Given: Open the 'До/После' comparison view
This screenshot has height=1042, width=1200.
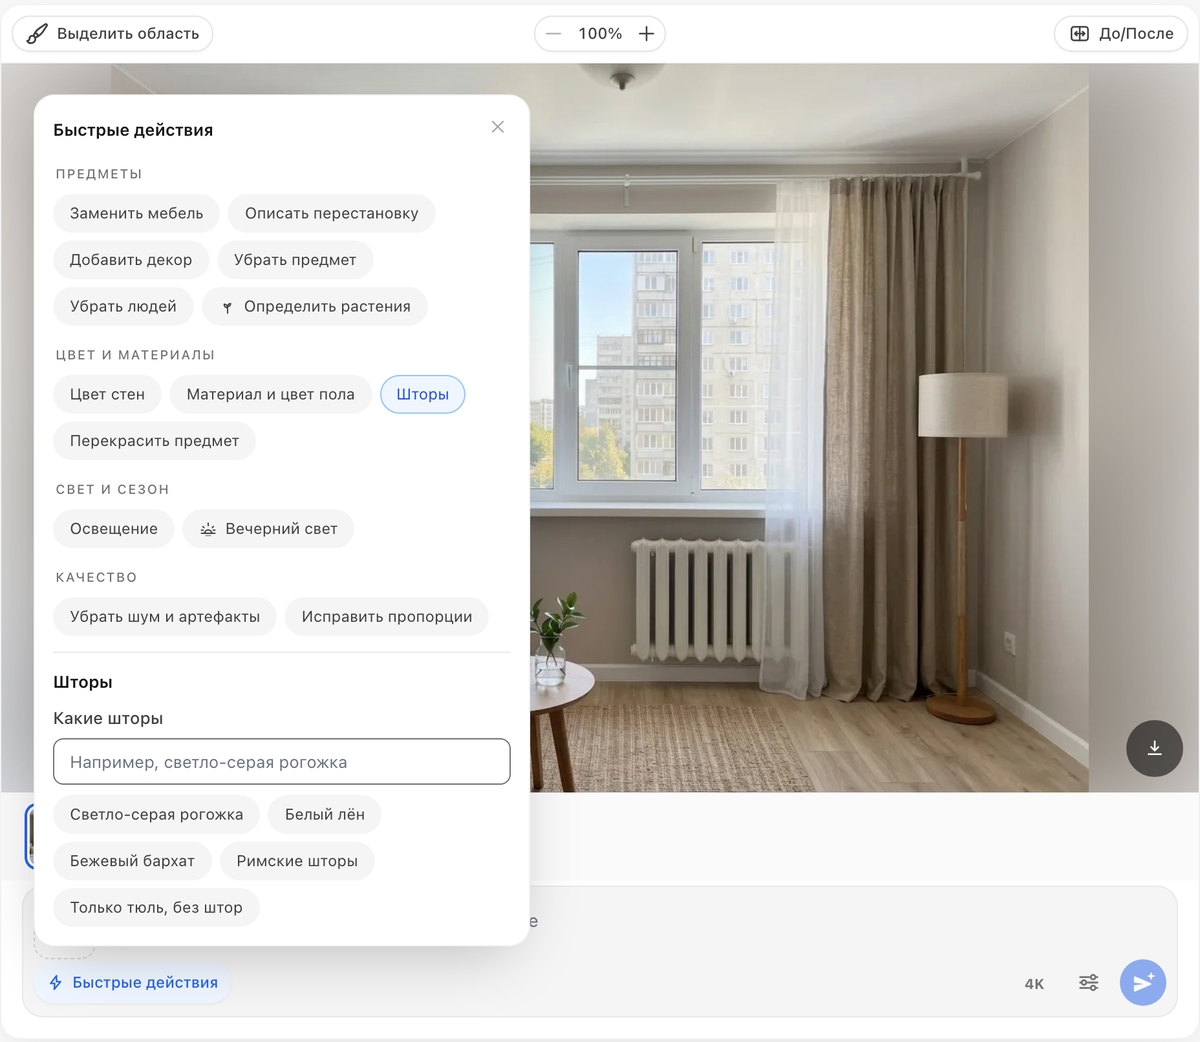Looking at the screenshot, I should [1121, 34].
